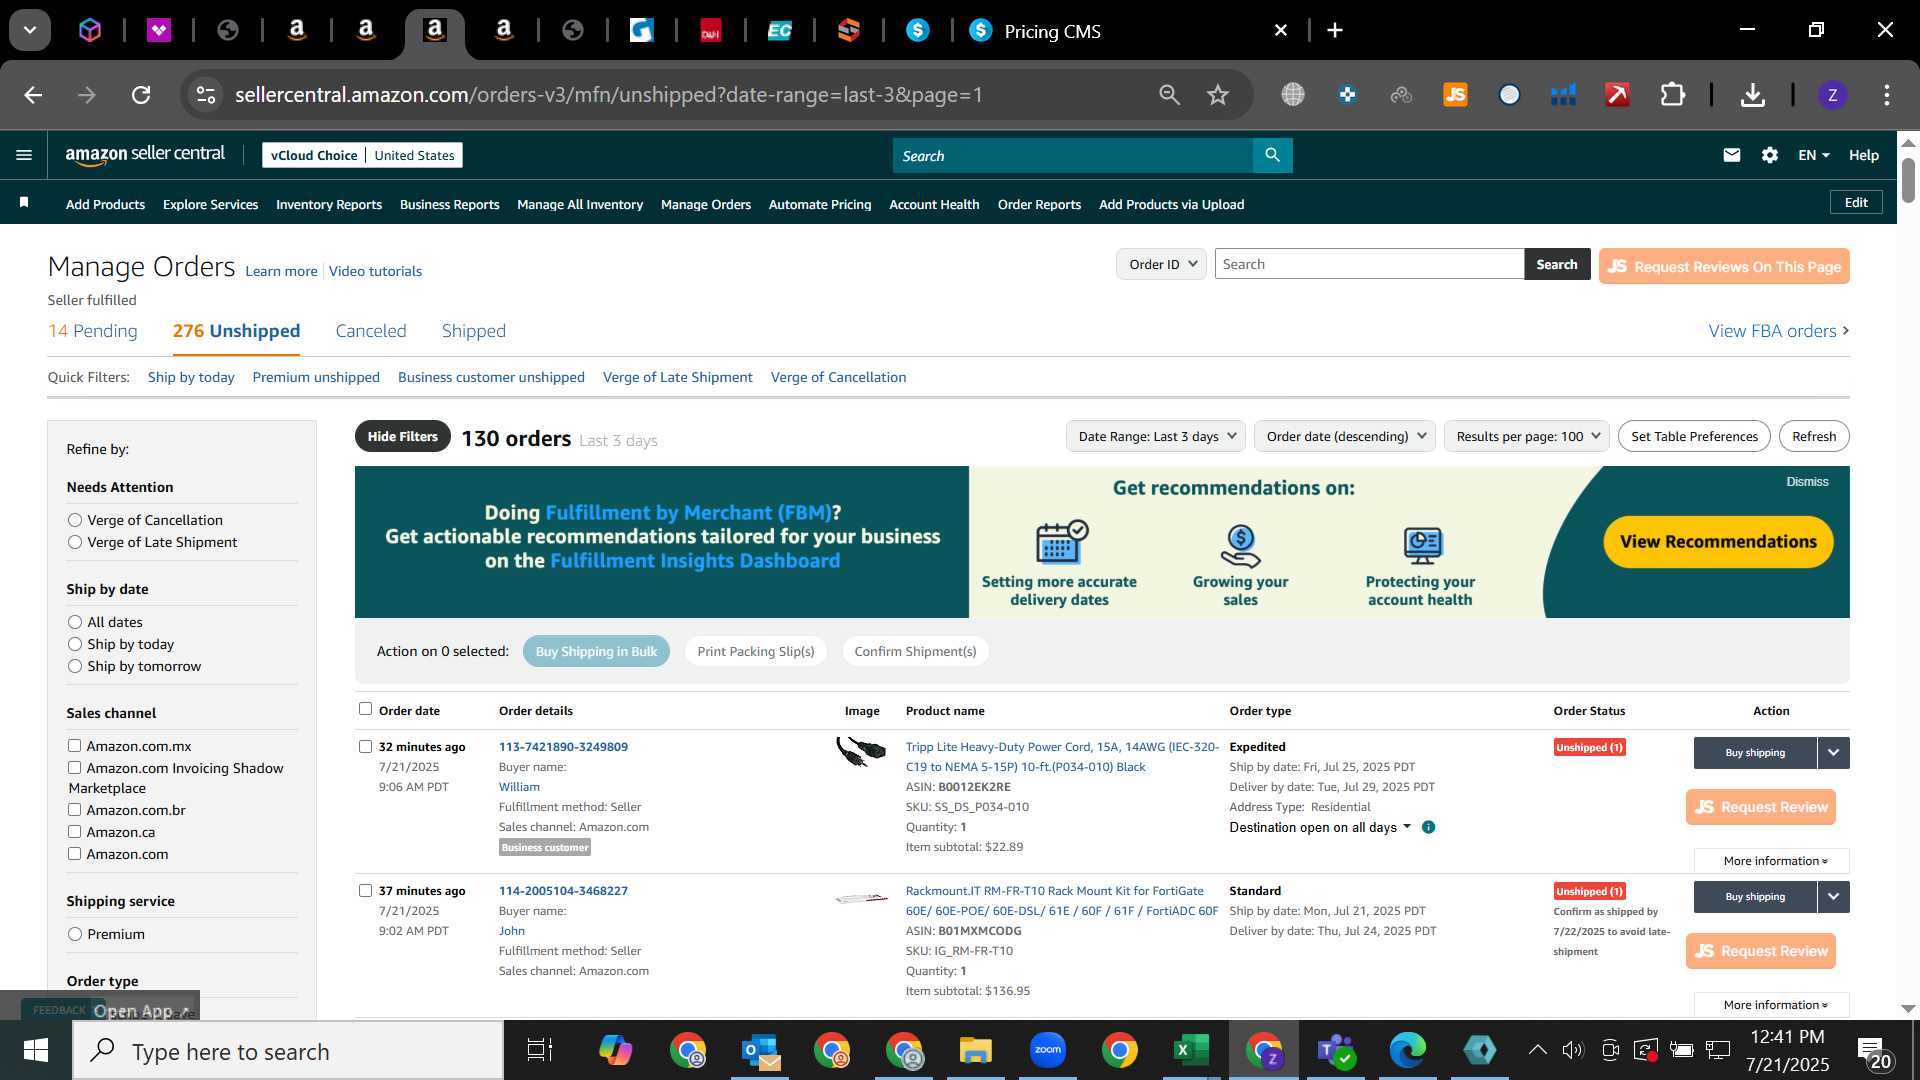Open Account Health menu item
This screenshot has width=1920, height=1080.
coord(934,204)
